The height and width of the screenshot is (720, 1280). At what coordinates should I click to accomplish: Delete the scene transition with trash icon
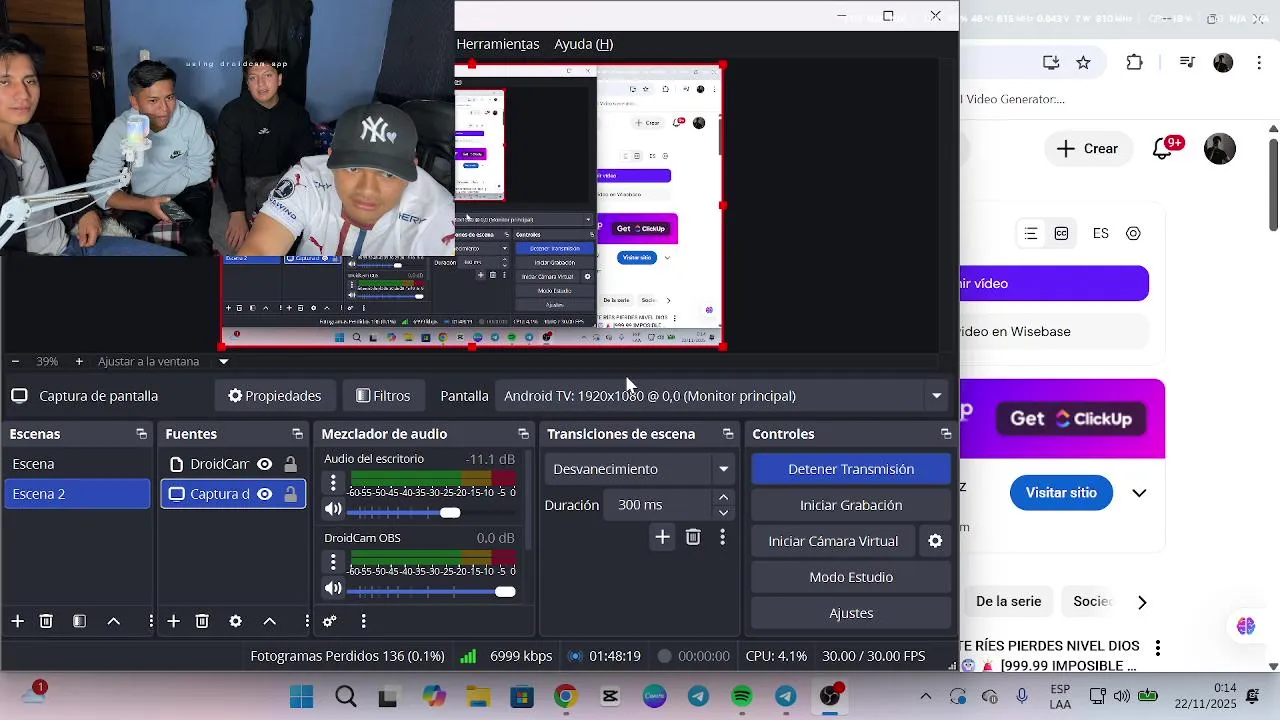693,537
